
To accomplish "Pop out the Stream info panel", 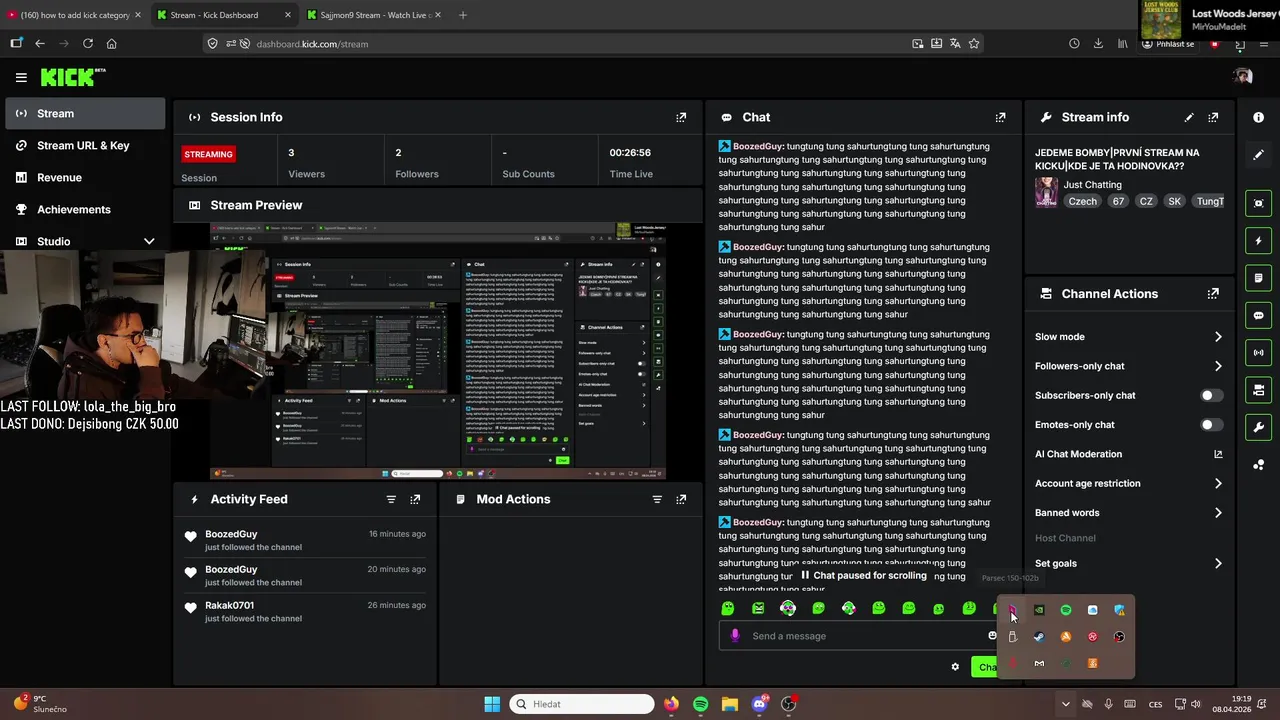I will point(1213,117).
